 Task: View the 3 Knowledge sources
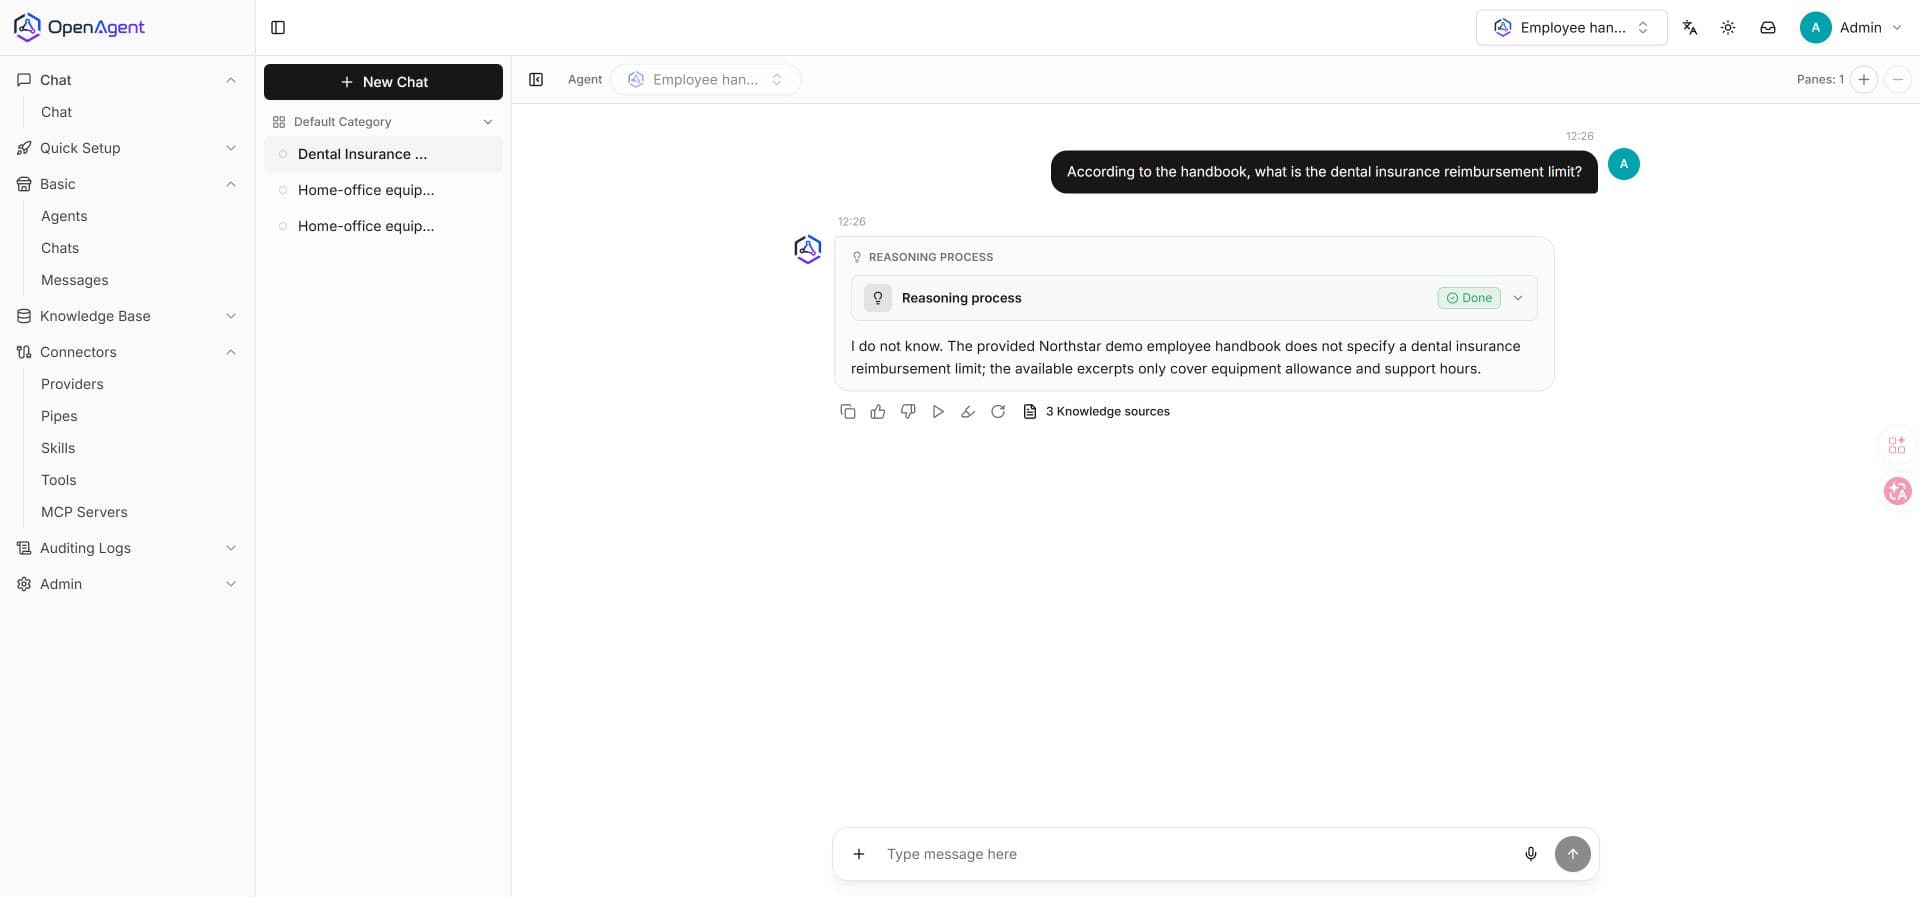pos(1096,412)
